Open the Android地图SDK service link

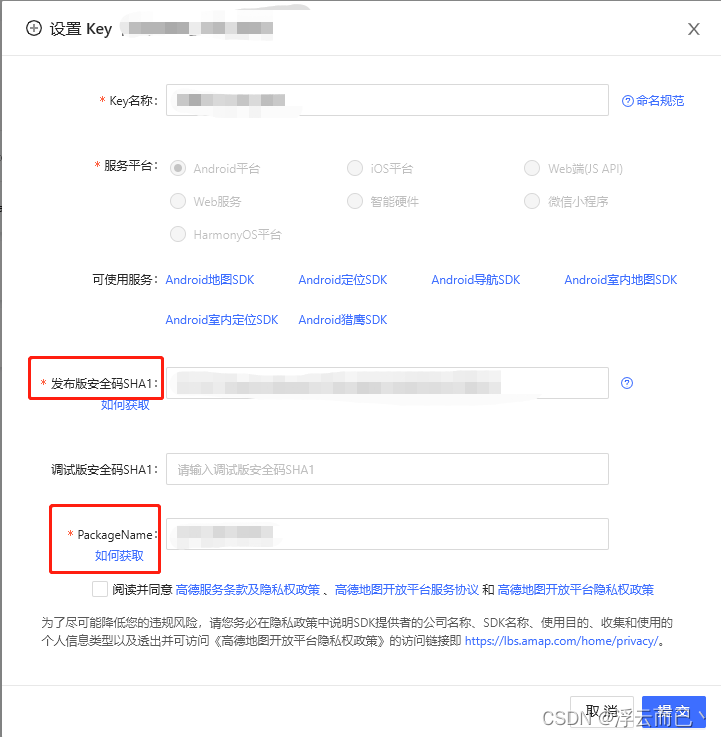[210, 280]
